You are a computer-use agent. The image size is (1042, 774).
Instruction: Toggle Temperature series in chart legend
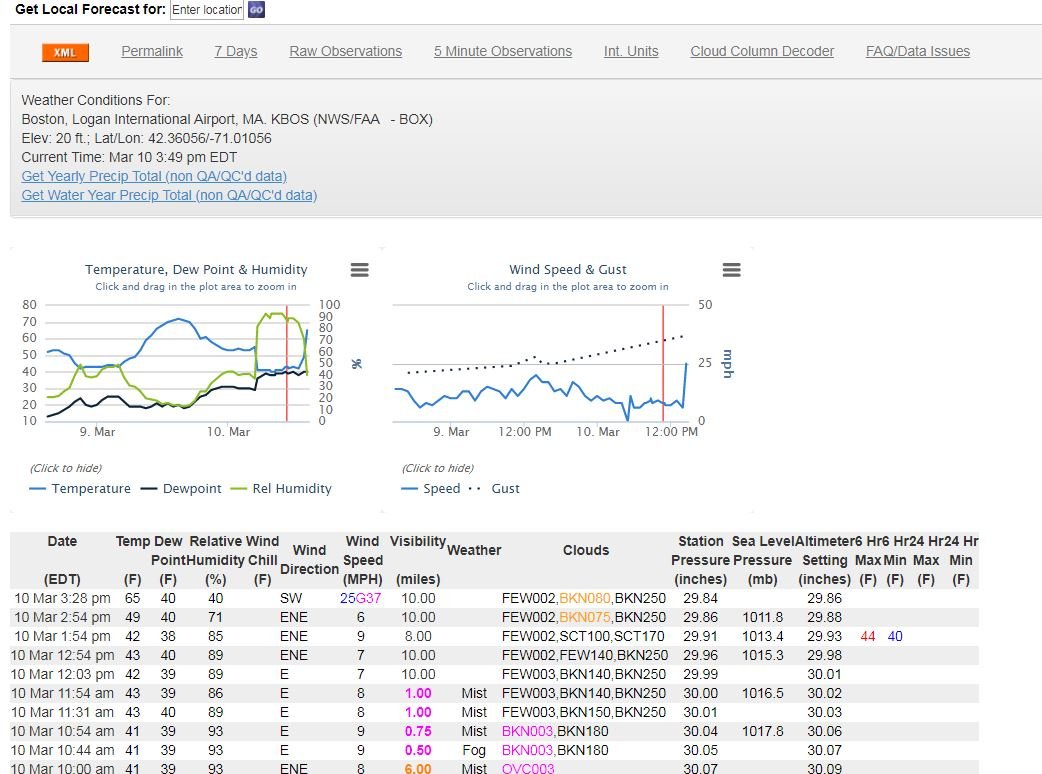coord(80,488)
